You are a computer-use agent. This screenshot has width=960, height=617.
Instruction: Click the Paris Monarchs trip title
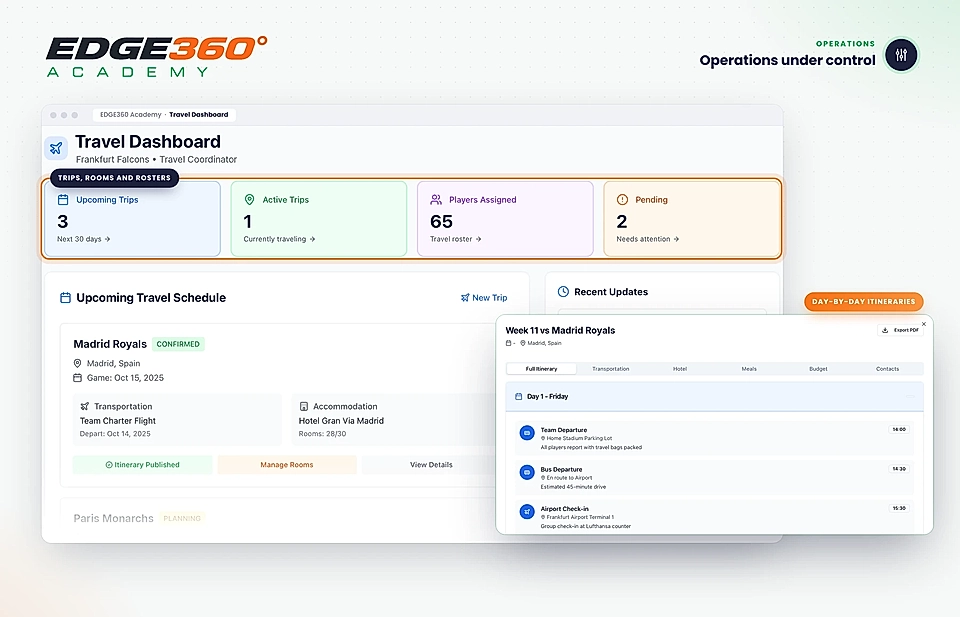click(113, 518)
